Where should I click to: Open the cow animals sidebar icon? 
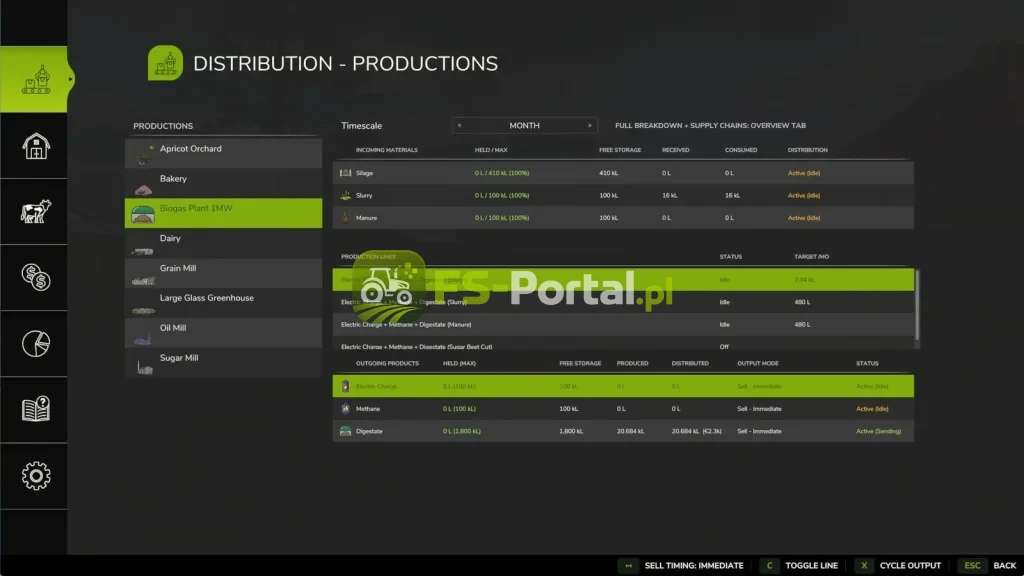pyautogui.click(x=35, y=212)
